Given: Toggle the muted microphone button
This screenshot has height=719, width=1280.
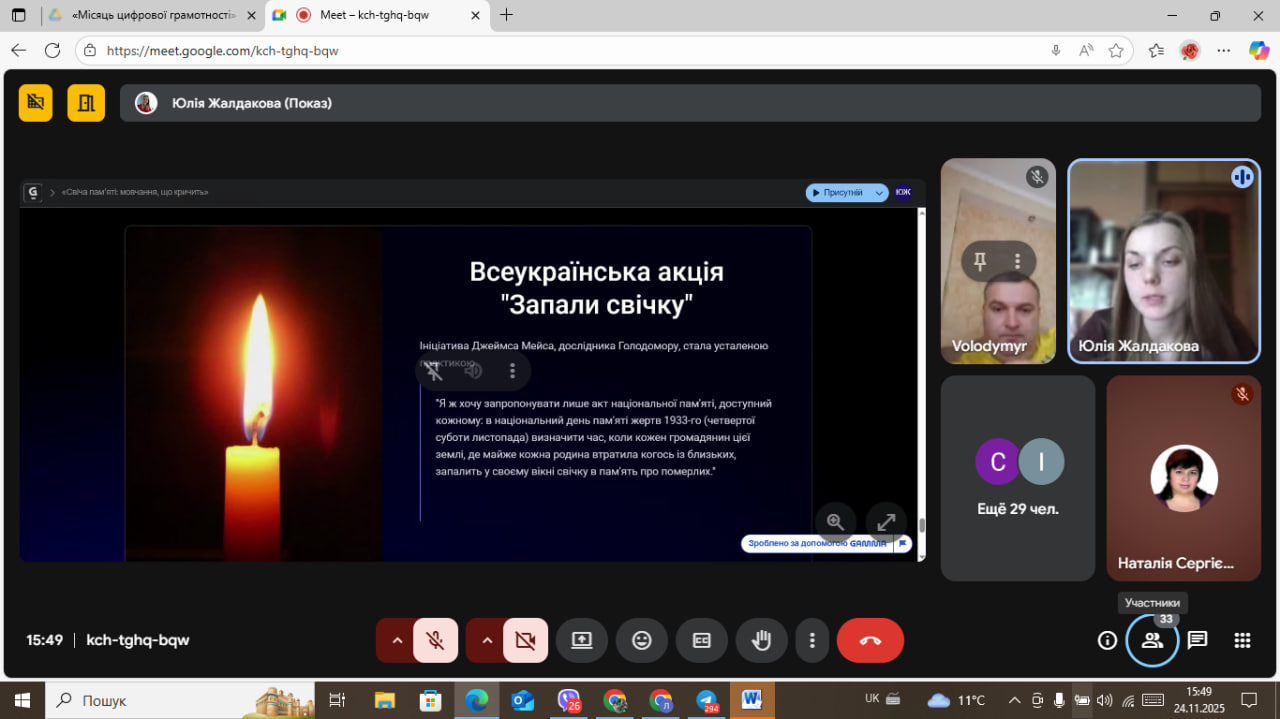Looking at the screenshot, I should click(x=435, y=641).
